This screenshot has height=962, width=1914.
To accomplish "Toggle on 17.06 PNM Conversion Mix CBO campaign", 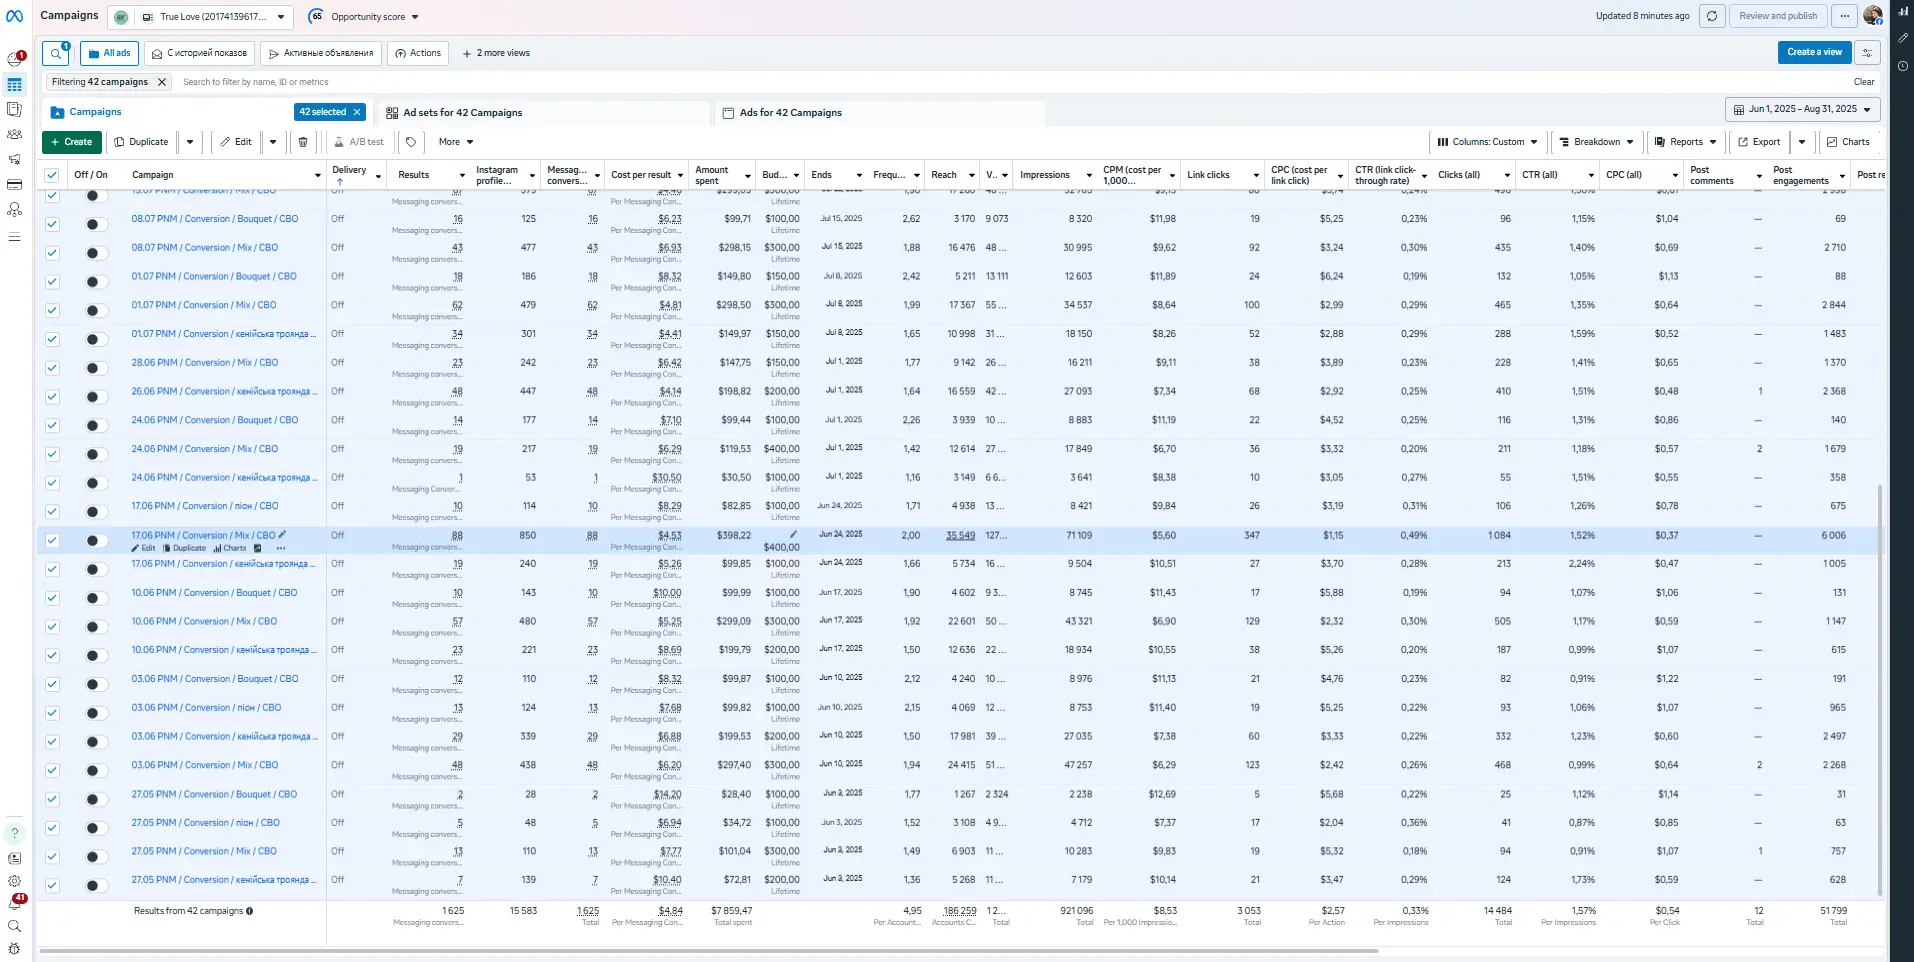I will (x=96, y=541).
